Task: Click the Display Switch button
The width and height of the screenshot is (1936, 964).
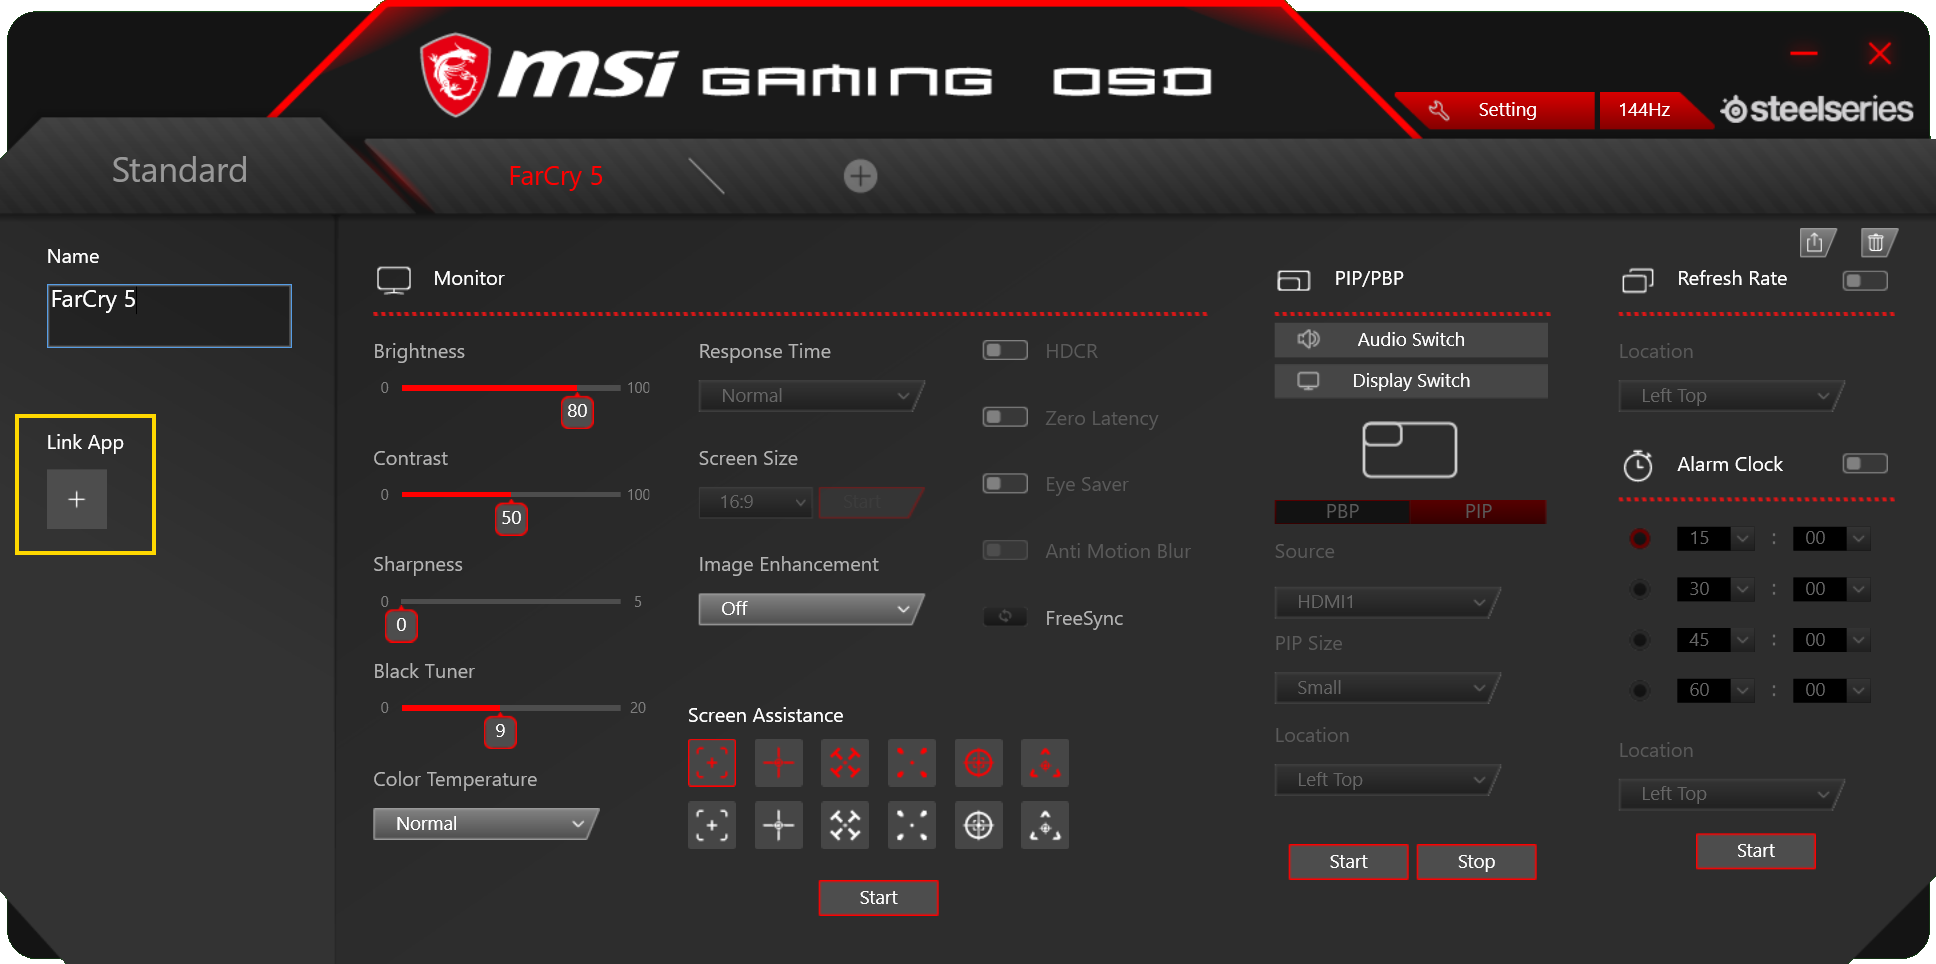Action: [x=1411, y=381]
